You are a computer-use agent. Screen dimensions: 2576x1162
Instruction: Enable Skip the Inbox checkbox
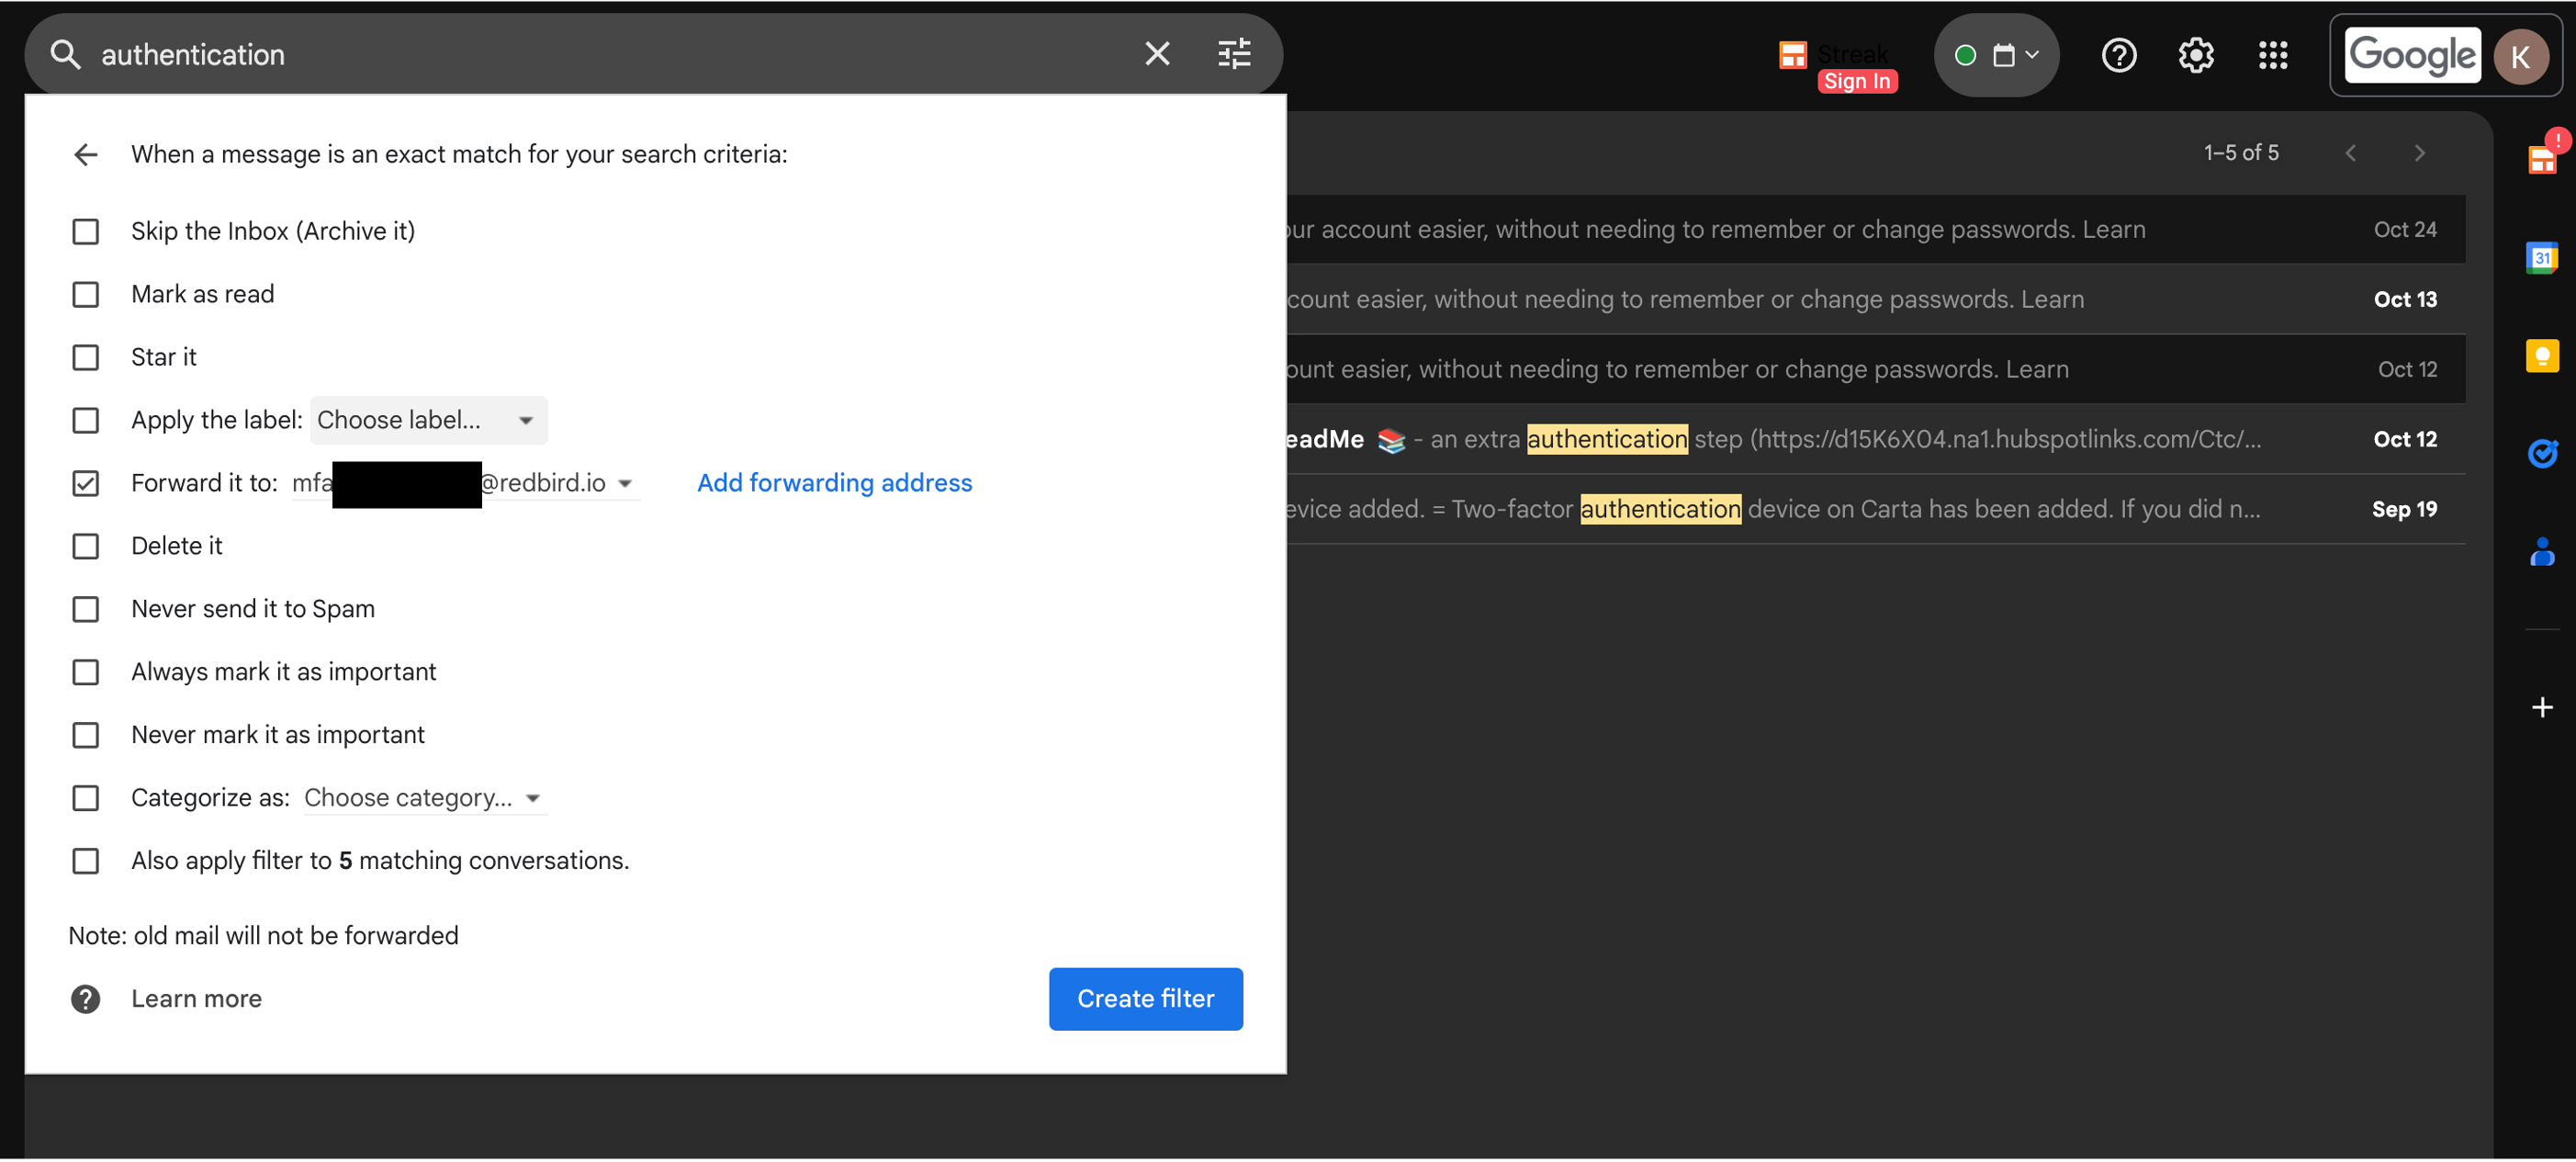point(86,232)
